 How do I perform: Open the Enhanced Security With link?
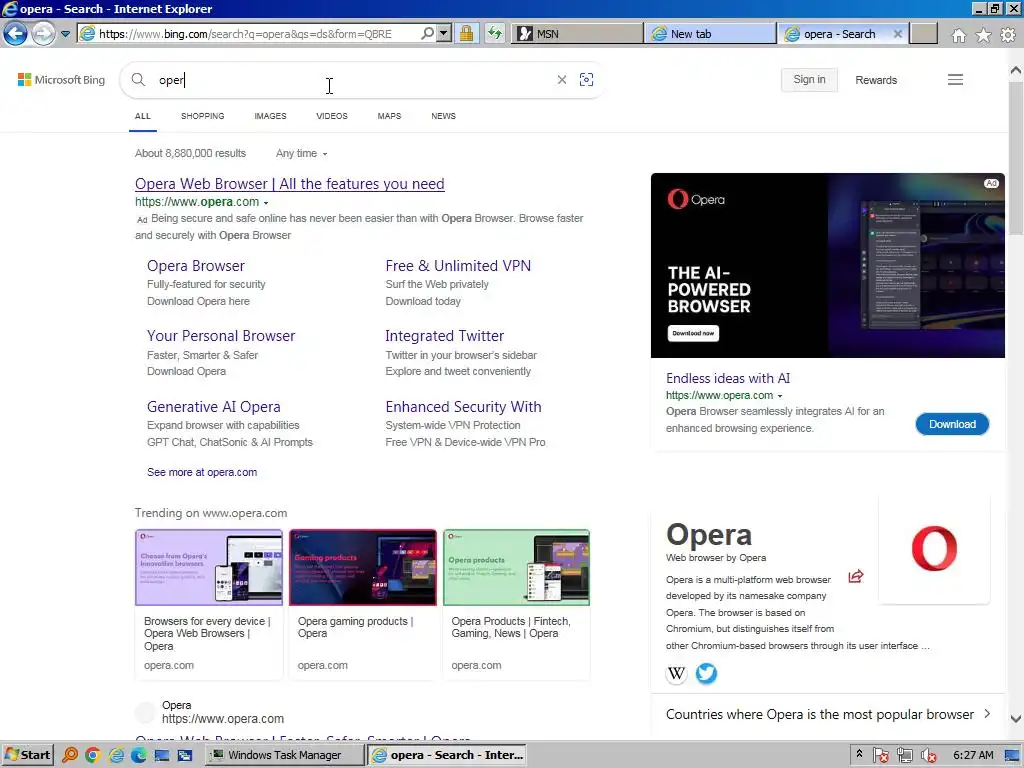463,407
